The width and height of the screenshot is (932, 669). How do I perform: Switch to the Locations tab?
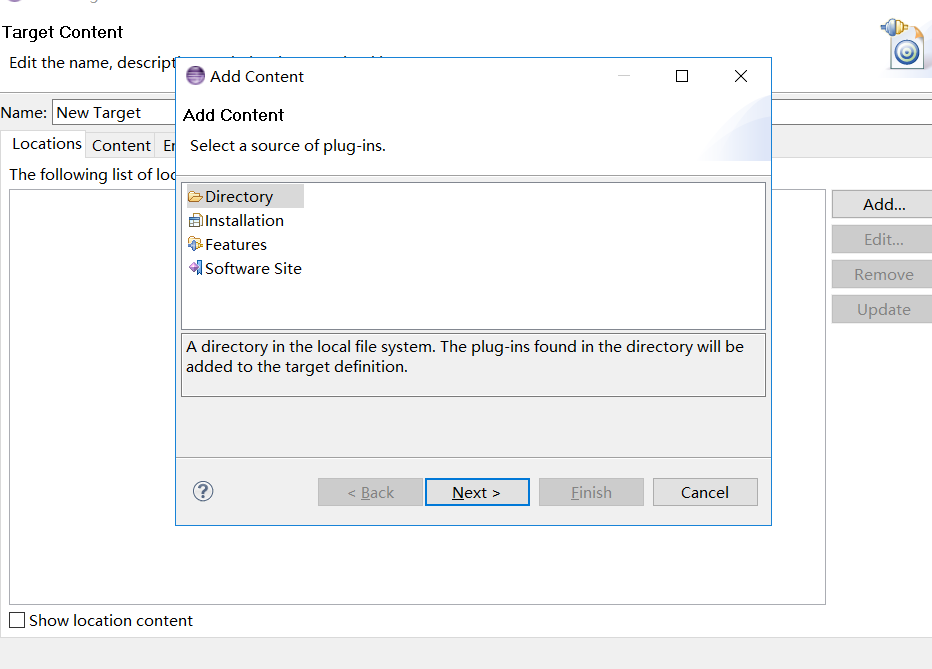[46, 144]
